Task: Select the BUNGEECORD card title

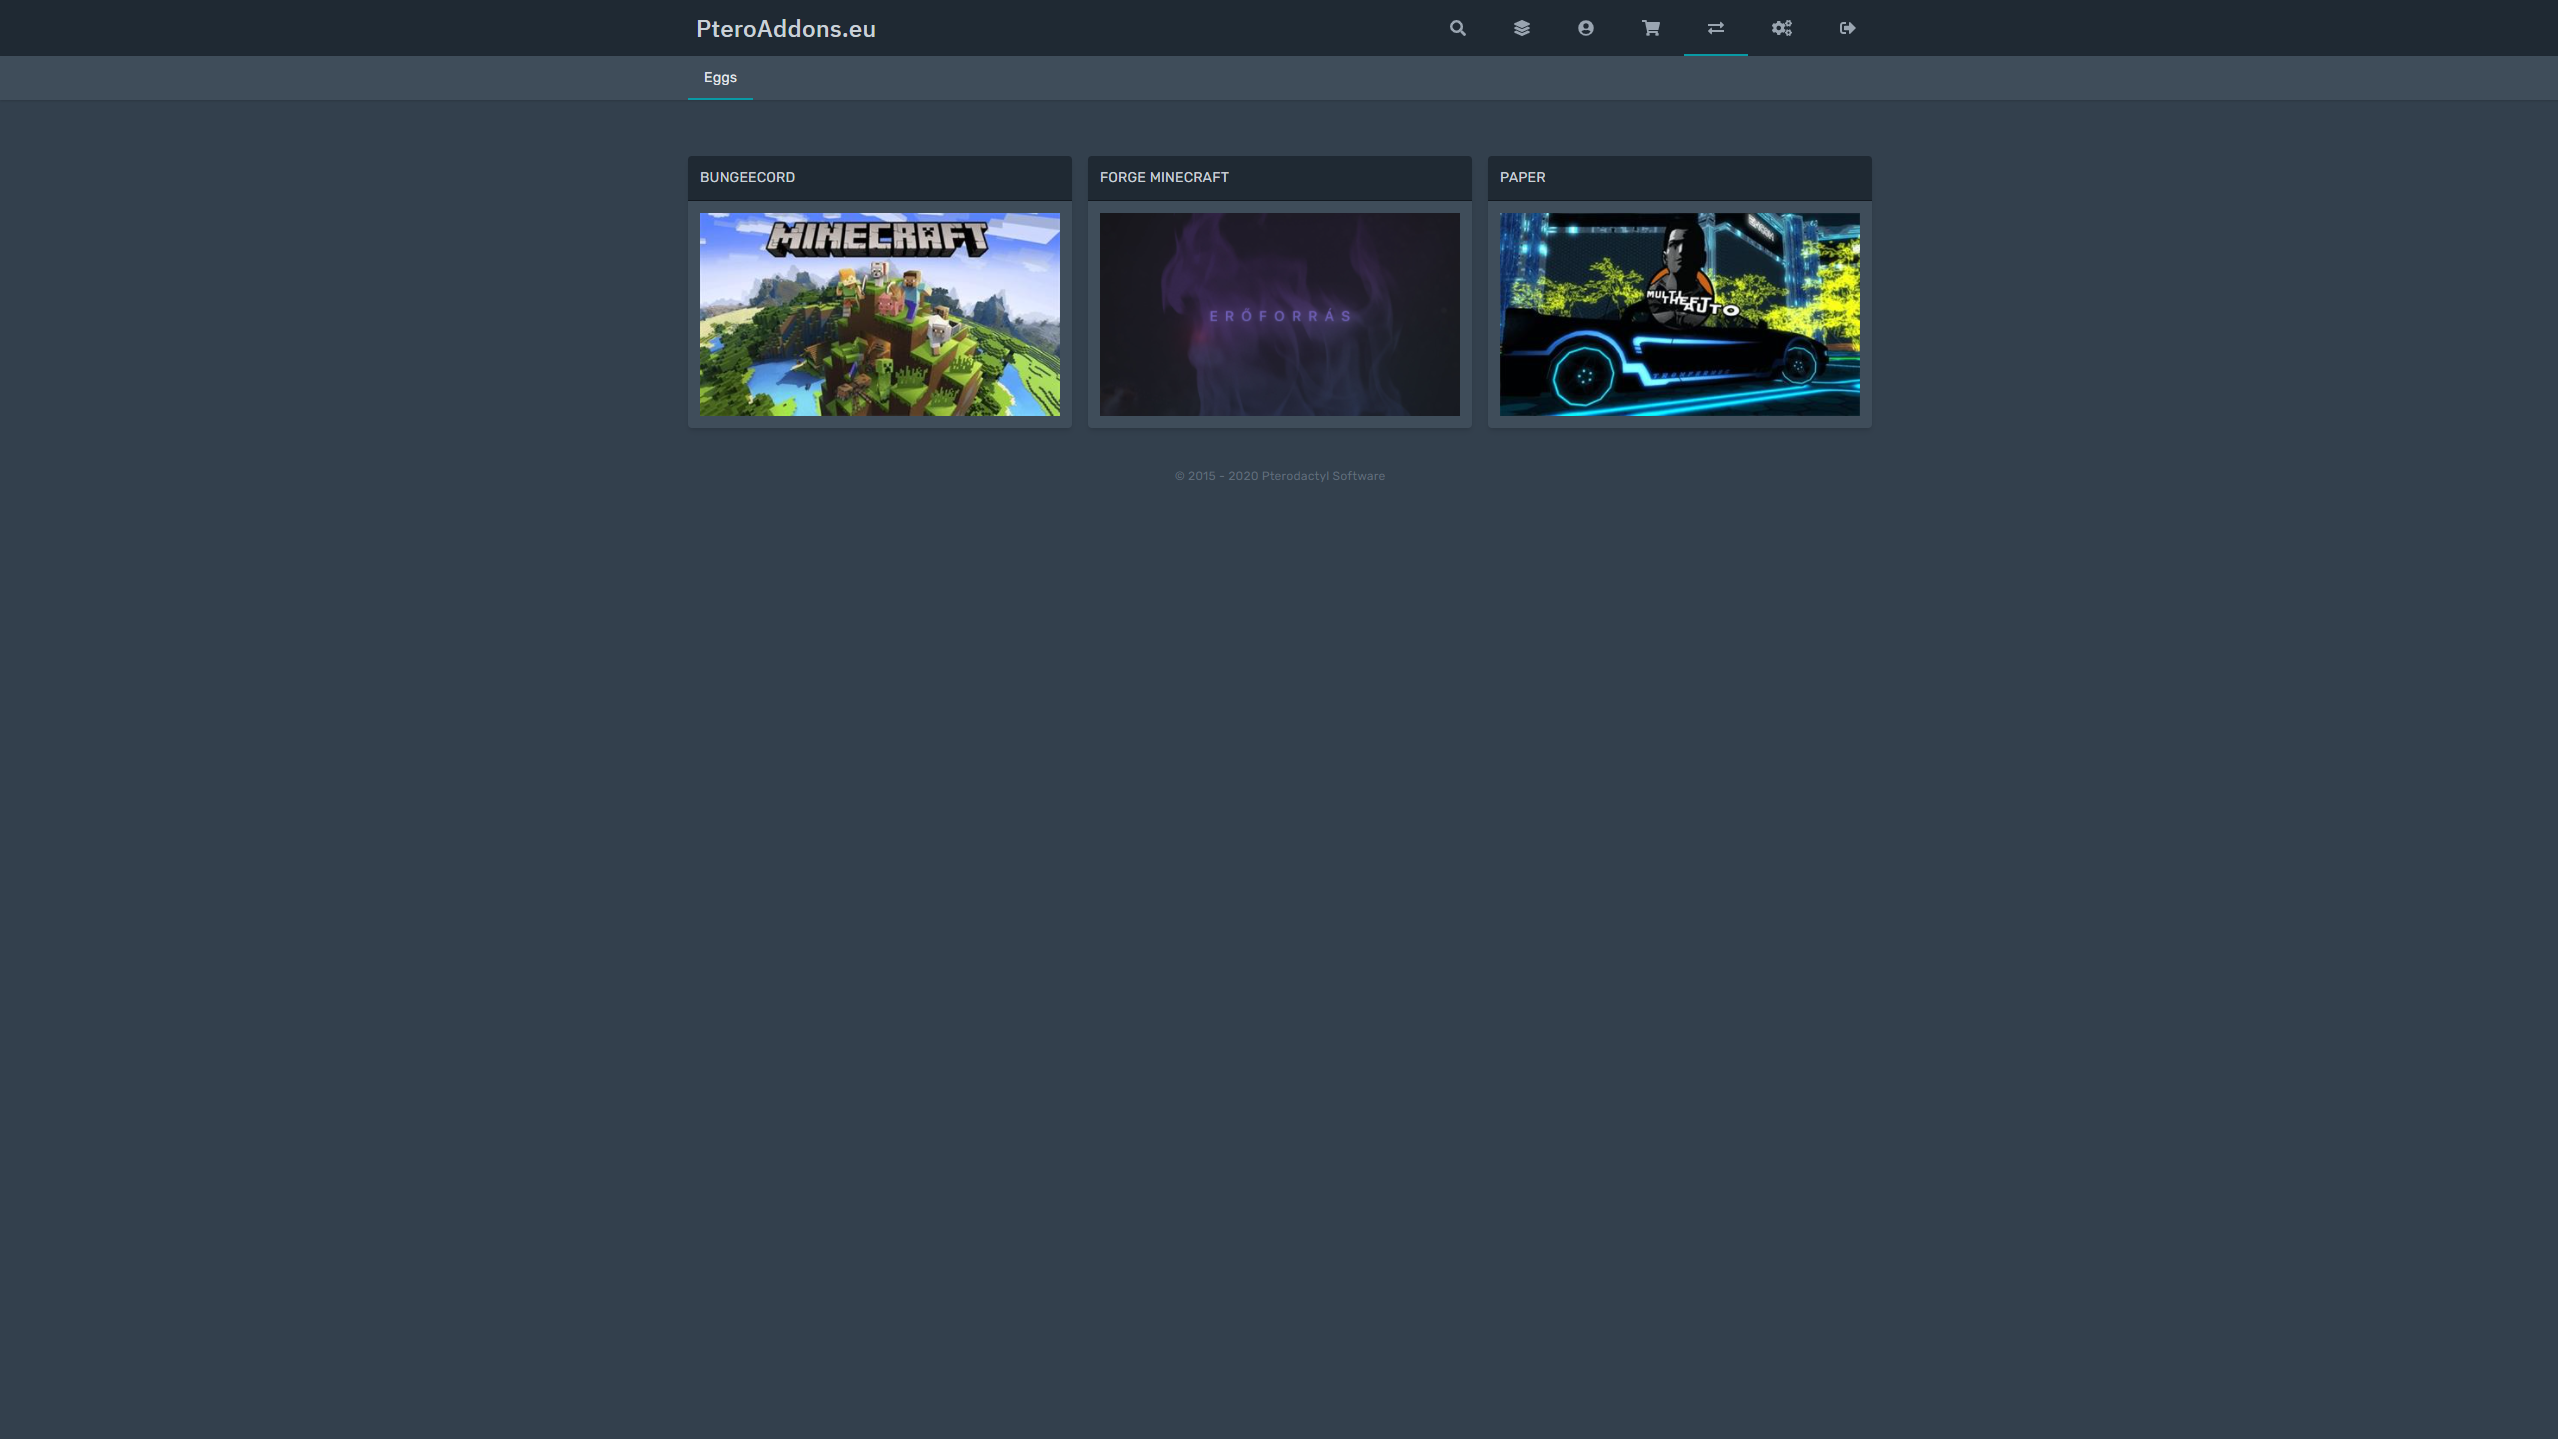Action: coord(747,177)
